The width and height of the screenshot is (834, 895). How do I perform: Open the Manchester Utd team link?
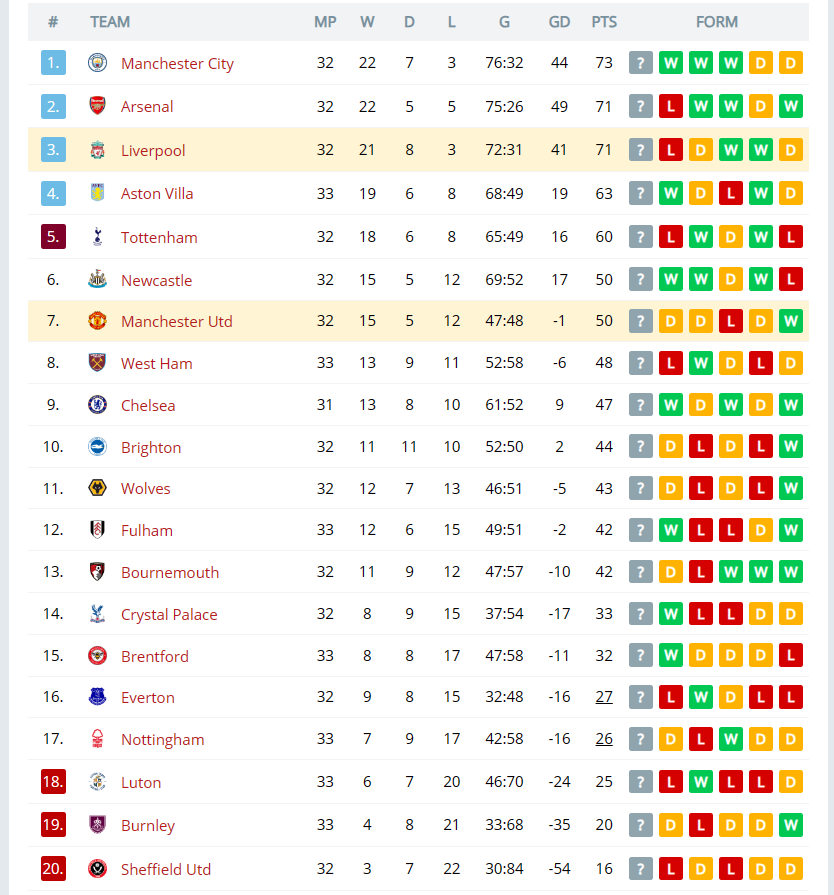pos(176,321)
